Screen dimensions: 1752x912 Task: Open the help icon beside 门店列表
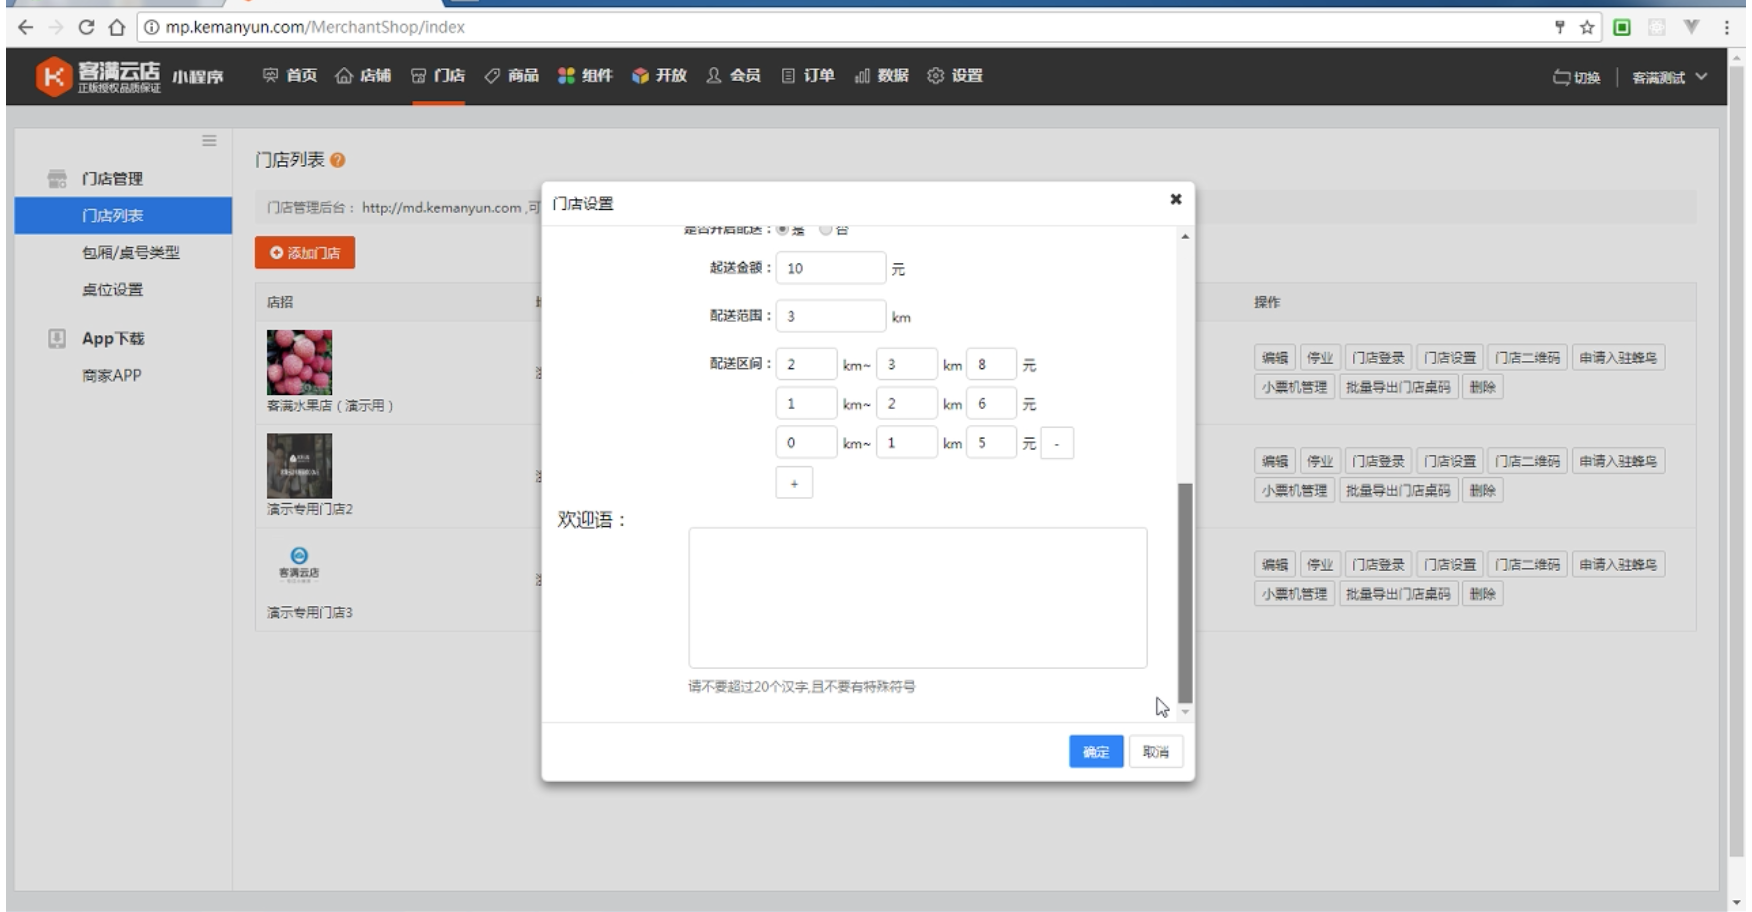point(338,160)
